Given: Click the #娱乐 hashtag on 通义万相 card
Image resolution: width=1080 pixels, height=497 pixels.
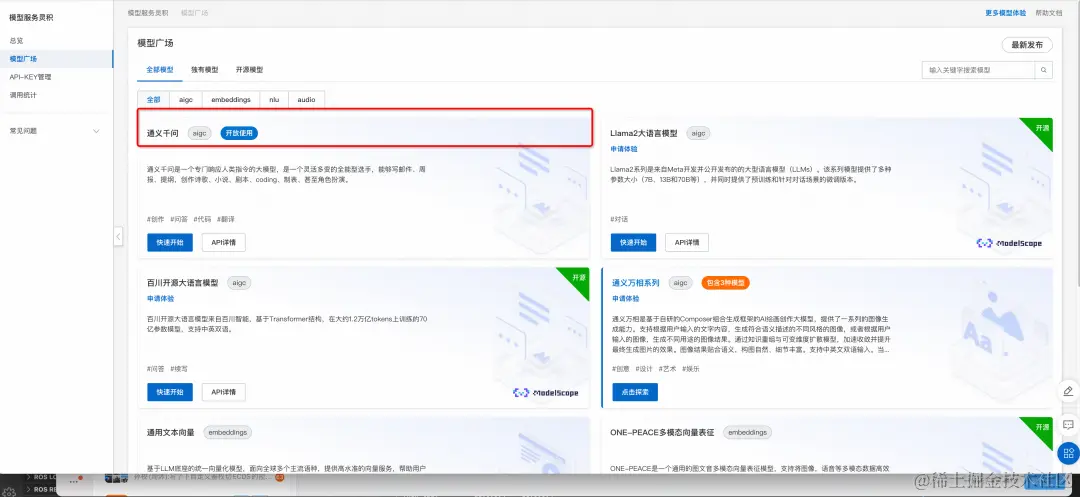Looking at the screenshot, I should (691, 369).
